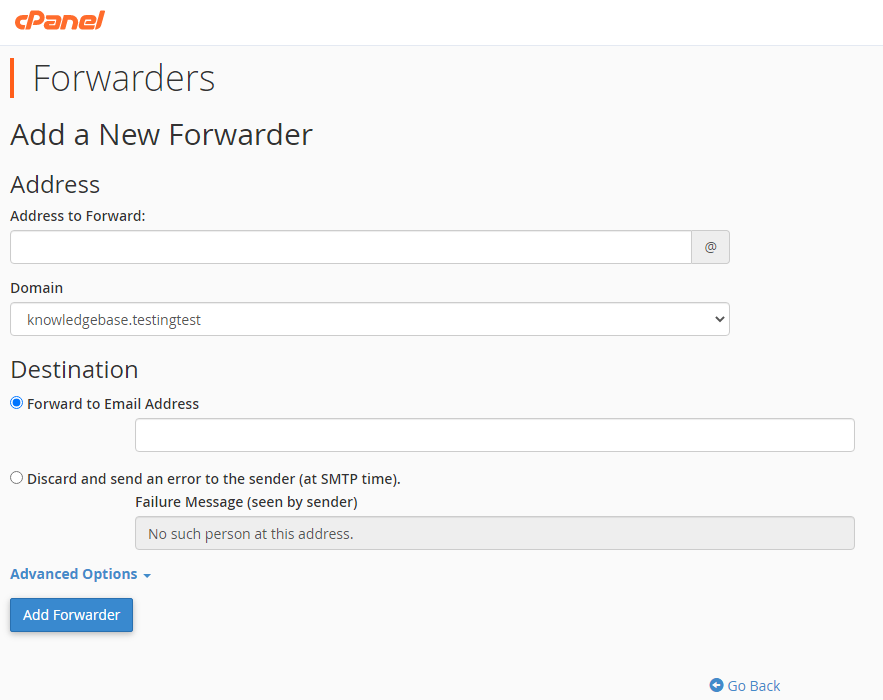
Task: Click the @ button beside the address field
Action: click(710, 246)
